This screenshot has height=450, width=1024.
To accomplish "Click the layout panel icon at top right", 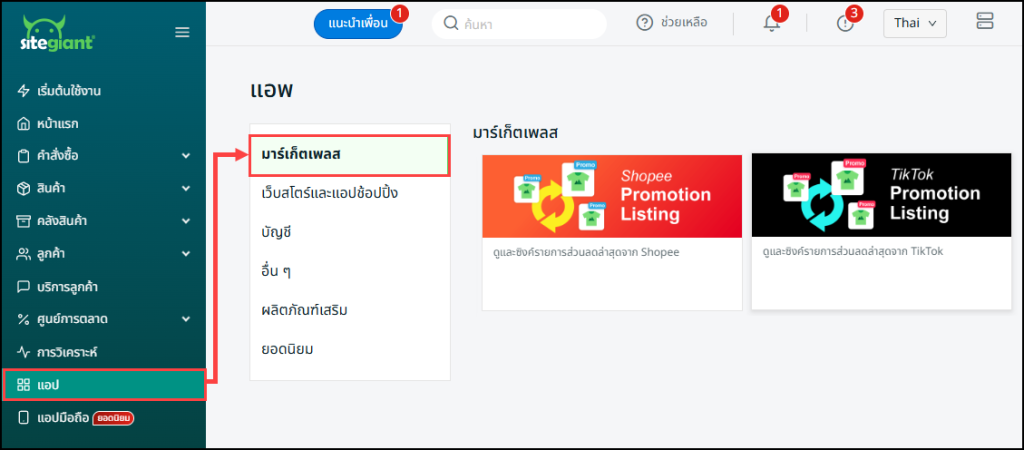I will pyautogui.click(x=985, y=22).
